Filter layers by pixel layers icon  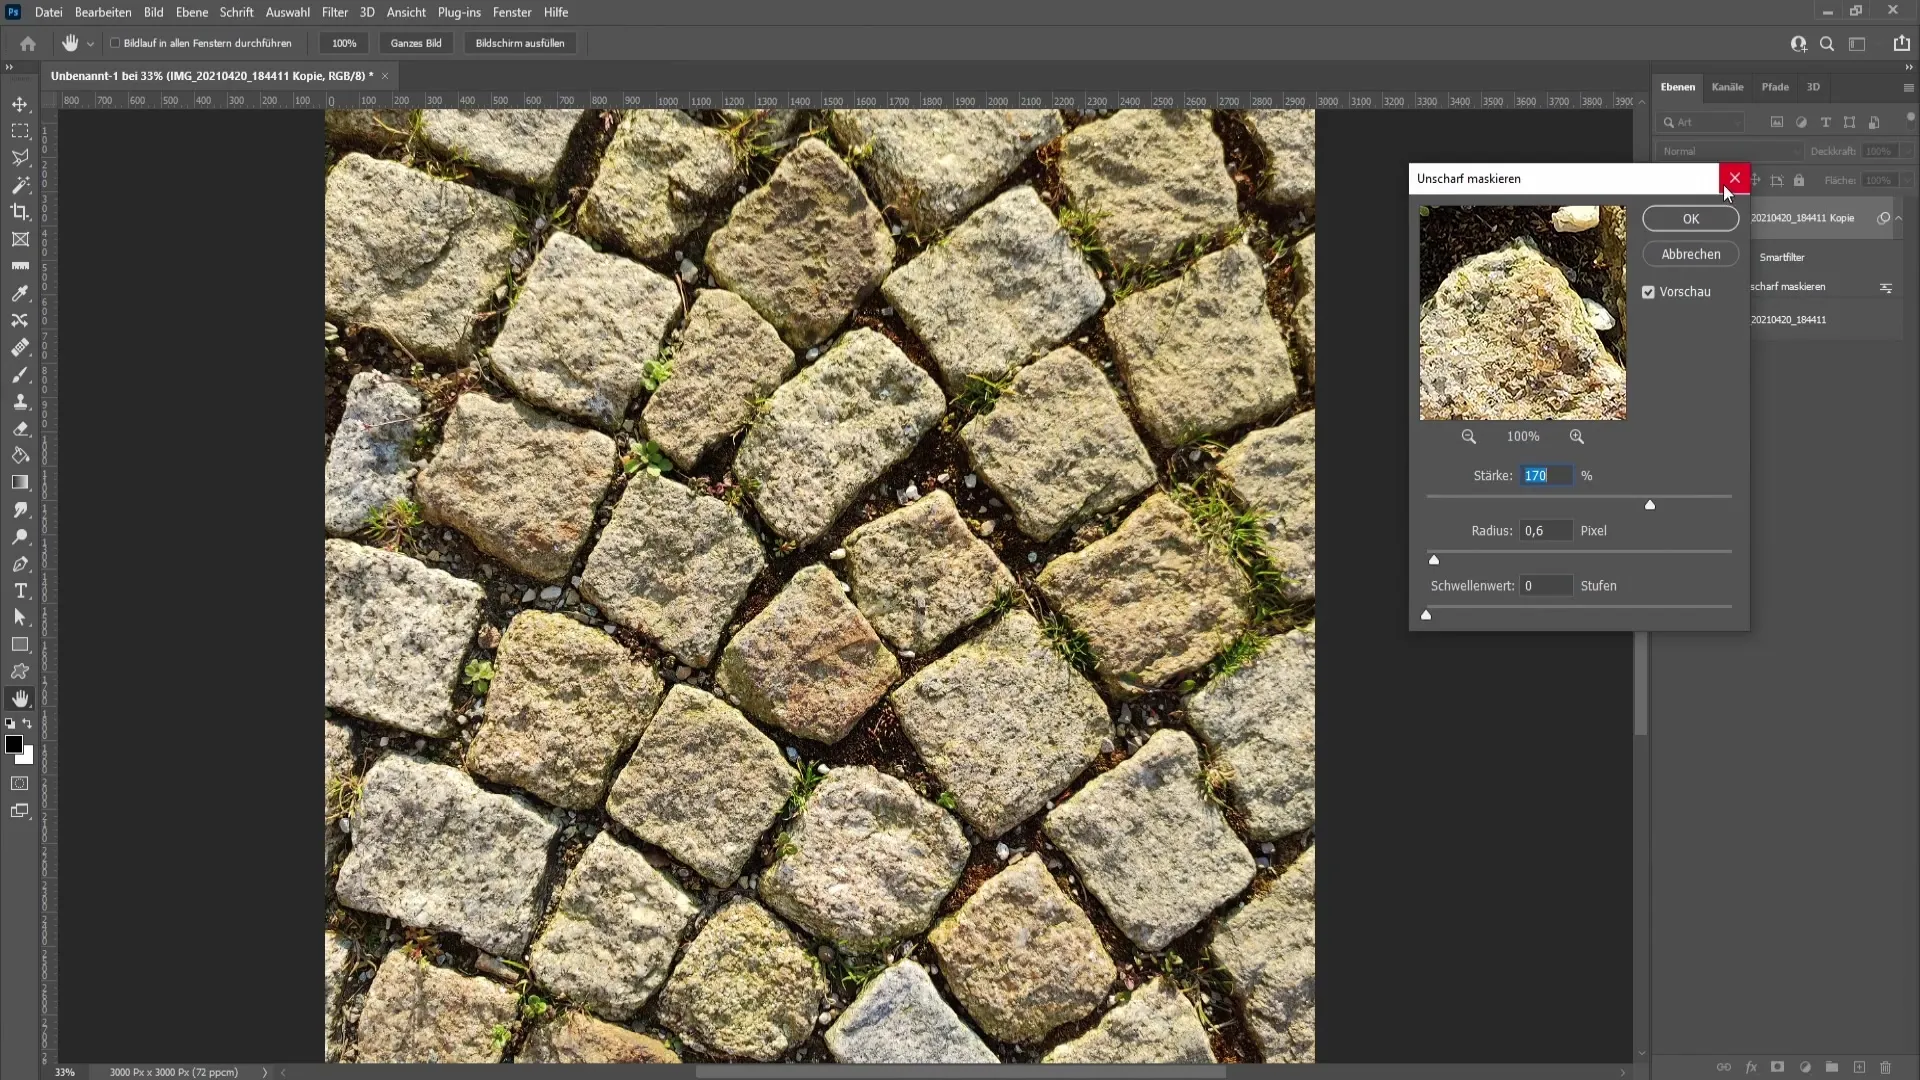(1777, 122)
